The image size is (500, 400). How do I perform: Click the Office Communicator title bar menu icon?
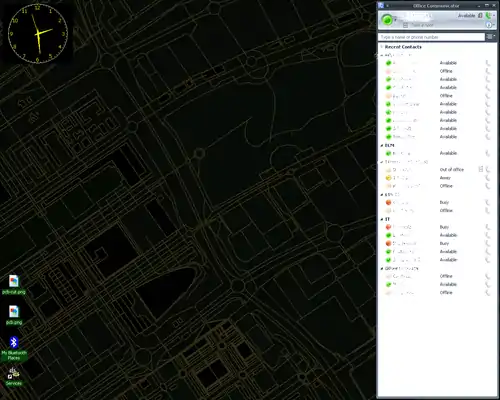(x=381, y=5)
